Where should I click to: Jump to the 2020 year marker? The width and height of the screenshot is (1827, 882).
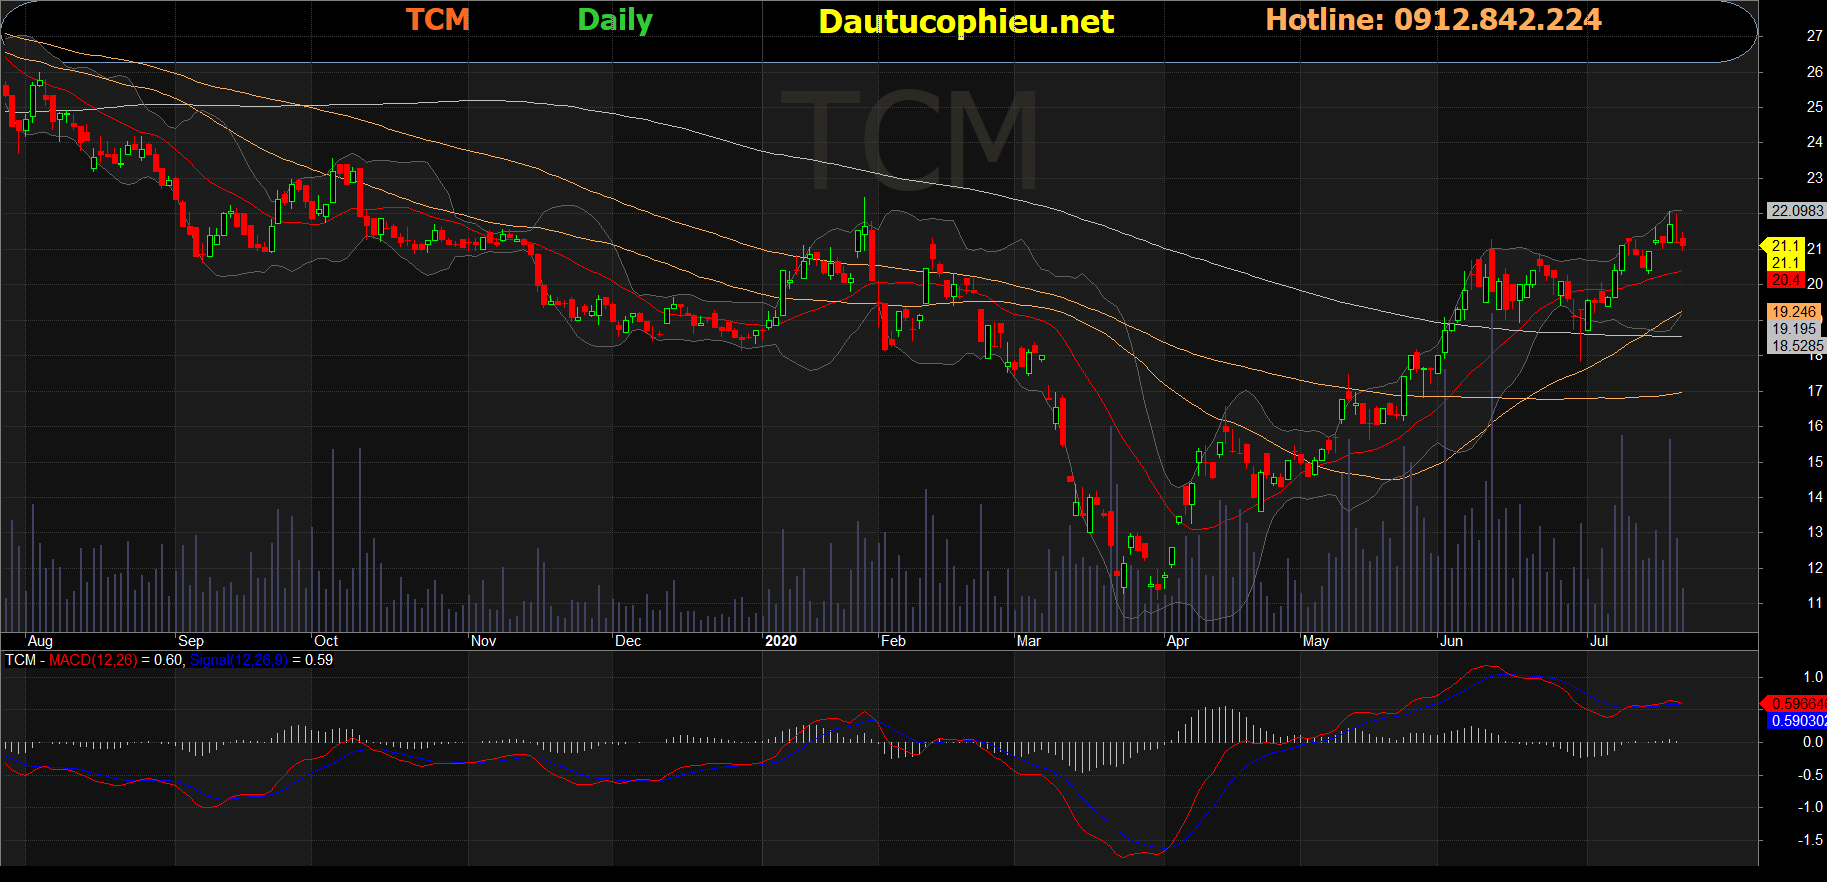780,641
